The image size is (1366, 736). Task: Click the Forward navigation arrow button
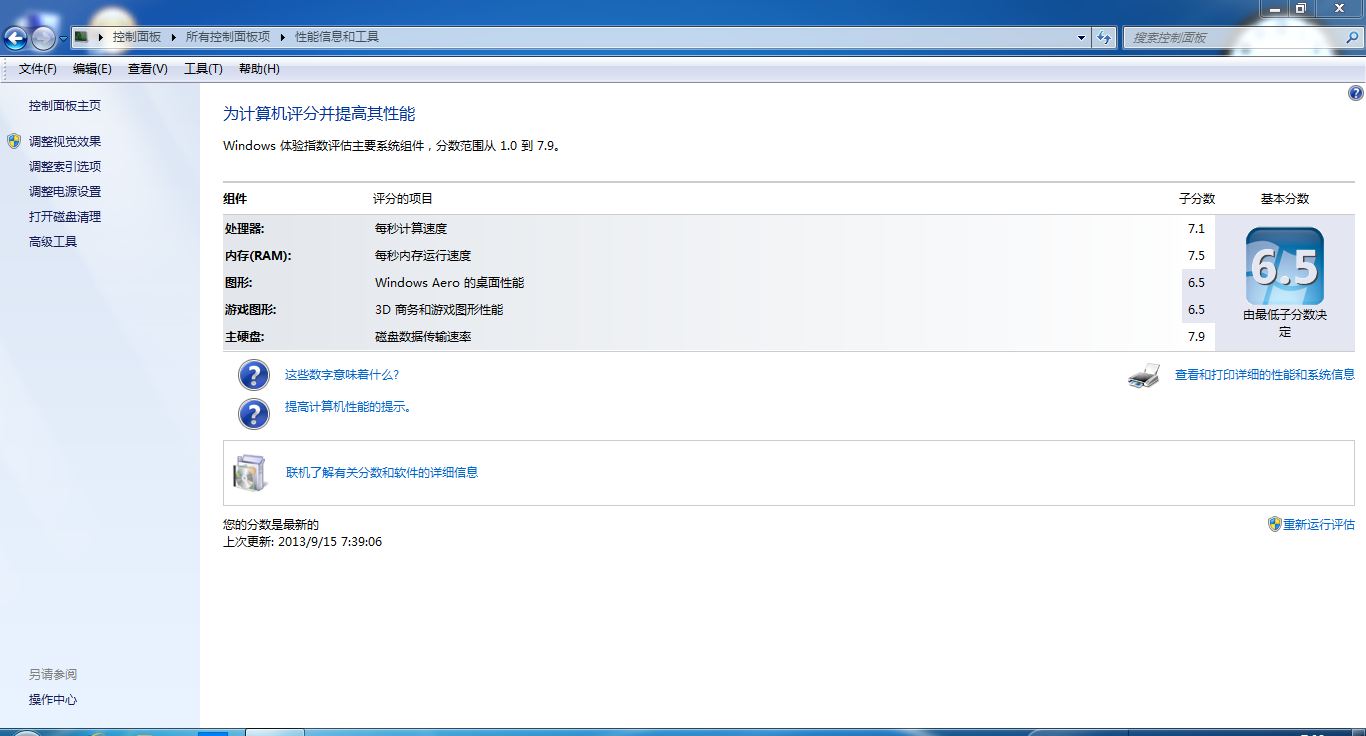(43, 38)
